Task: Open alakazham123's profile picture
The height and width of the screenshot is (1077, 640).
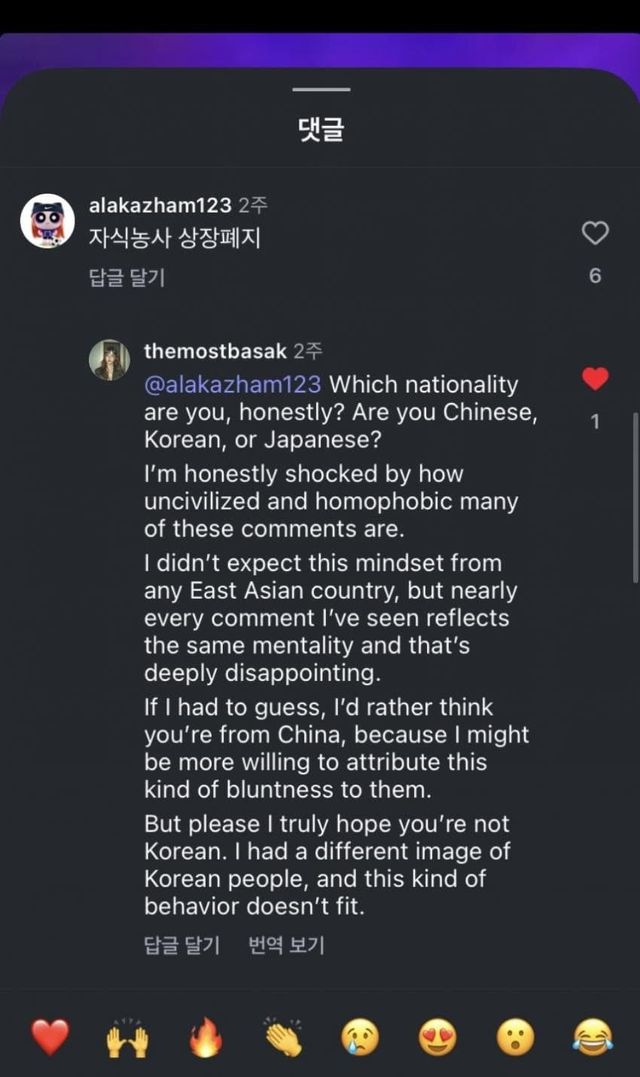Action: 48,221
